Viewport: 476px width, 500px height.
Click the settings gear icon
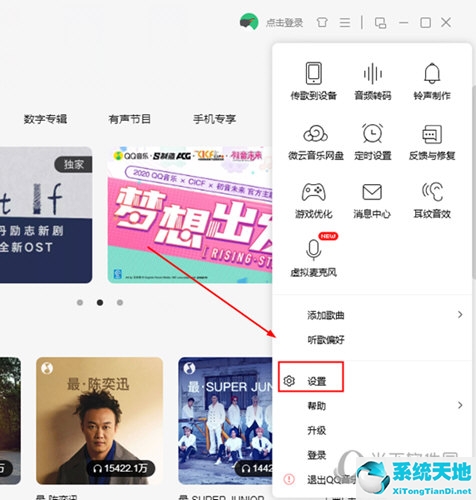pos(289,381)
